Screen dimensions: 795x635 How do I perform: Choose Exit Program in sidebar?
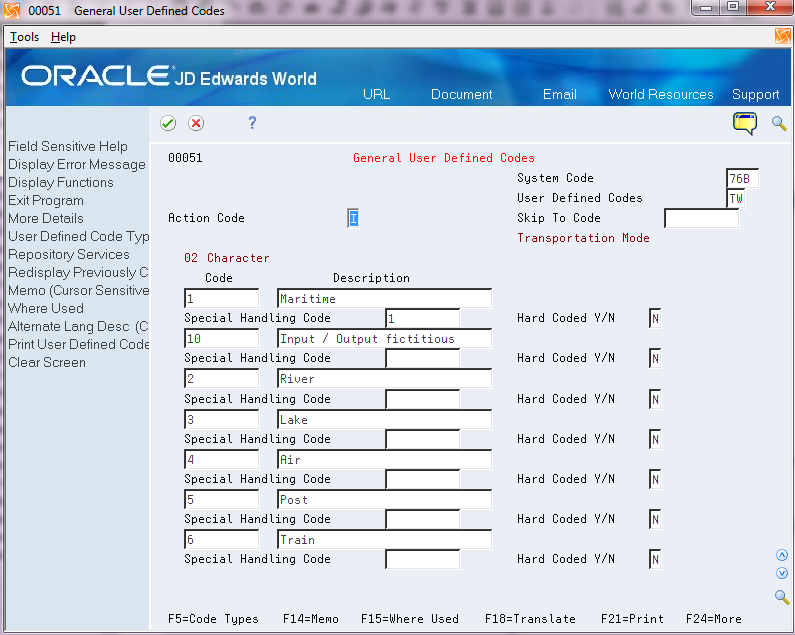tap(46, 200)
